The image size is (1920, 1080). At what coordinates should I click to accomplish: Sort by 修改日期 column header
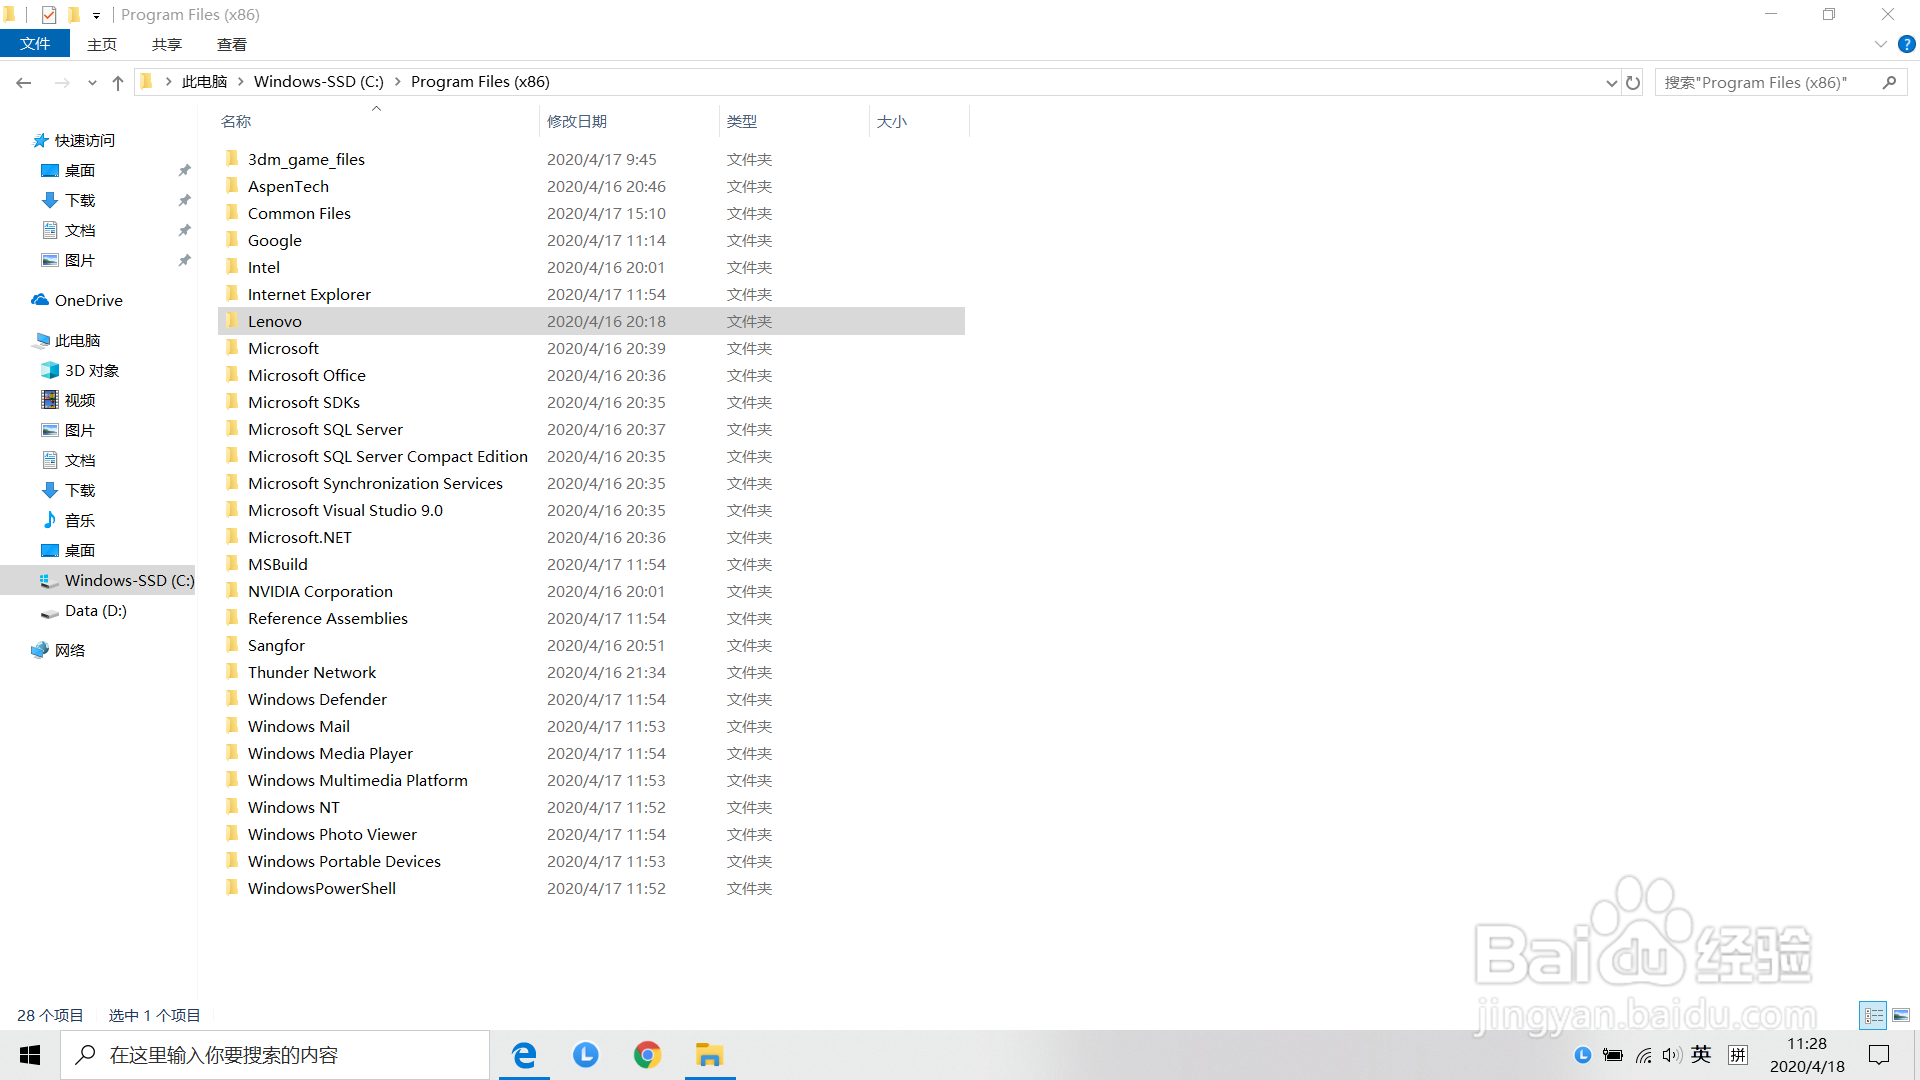(577, 121)
